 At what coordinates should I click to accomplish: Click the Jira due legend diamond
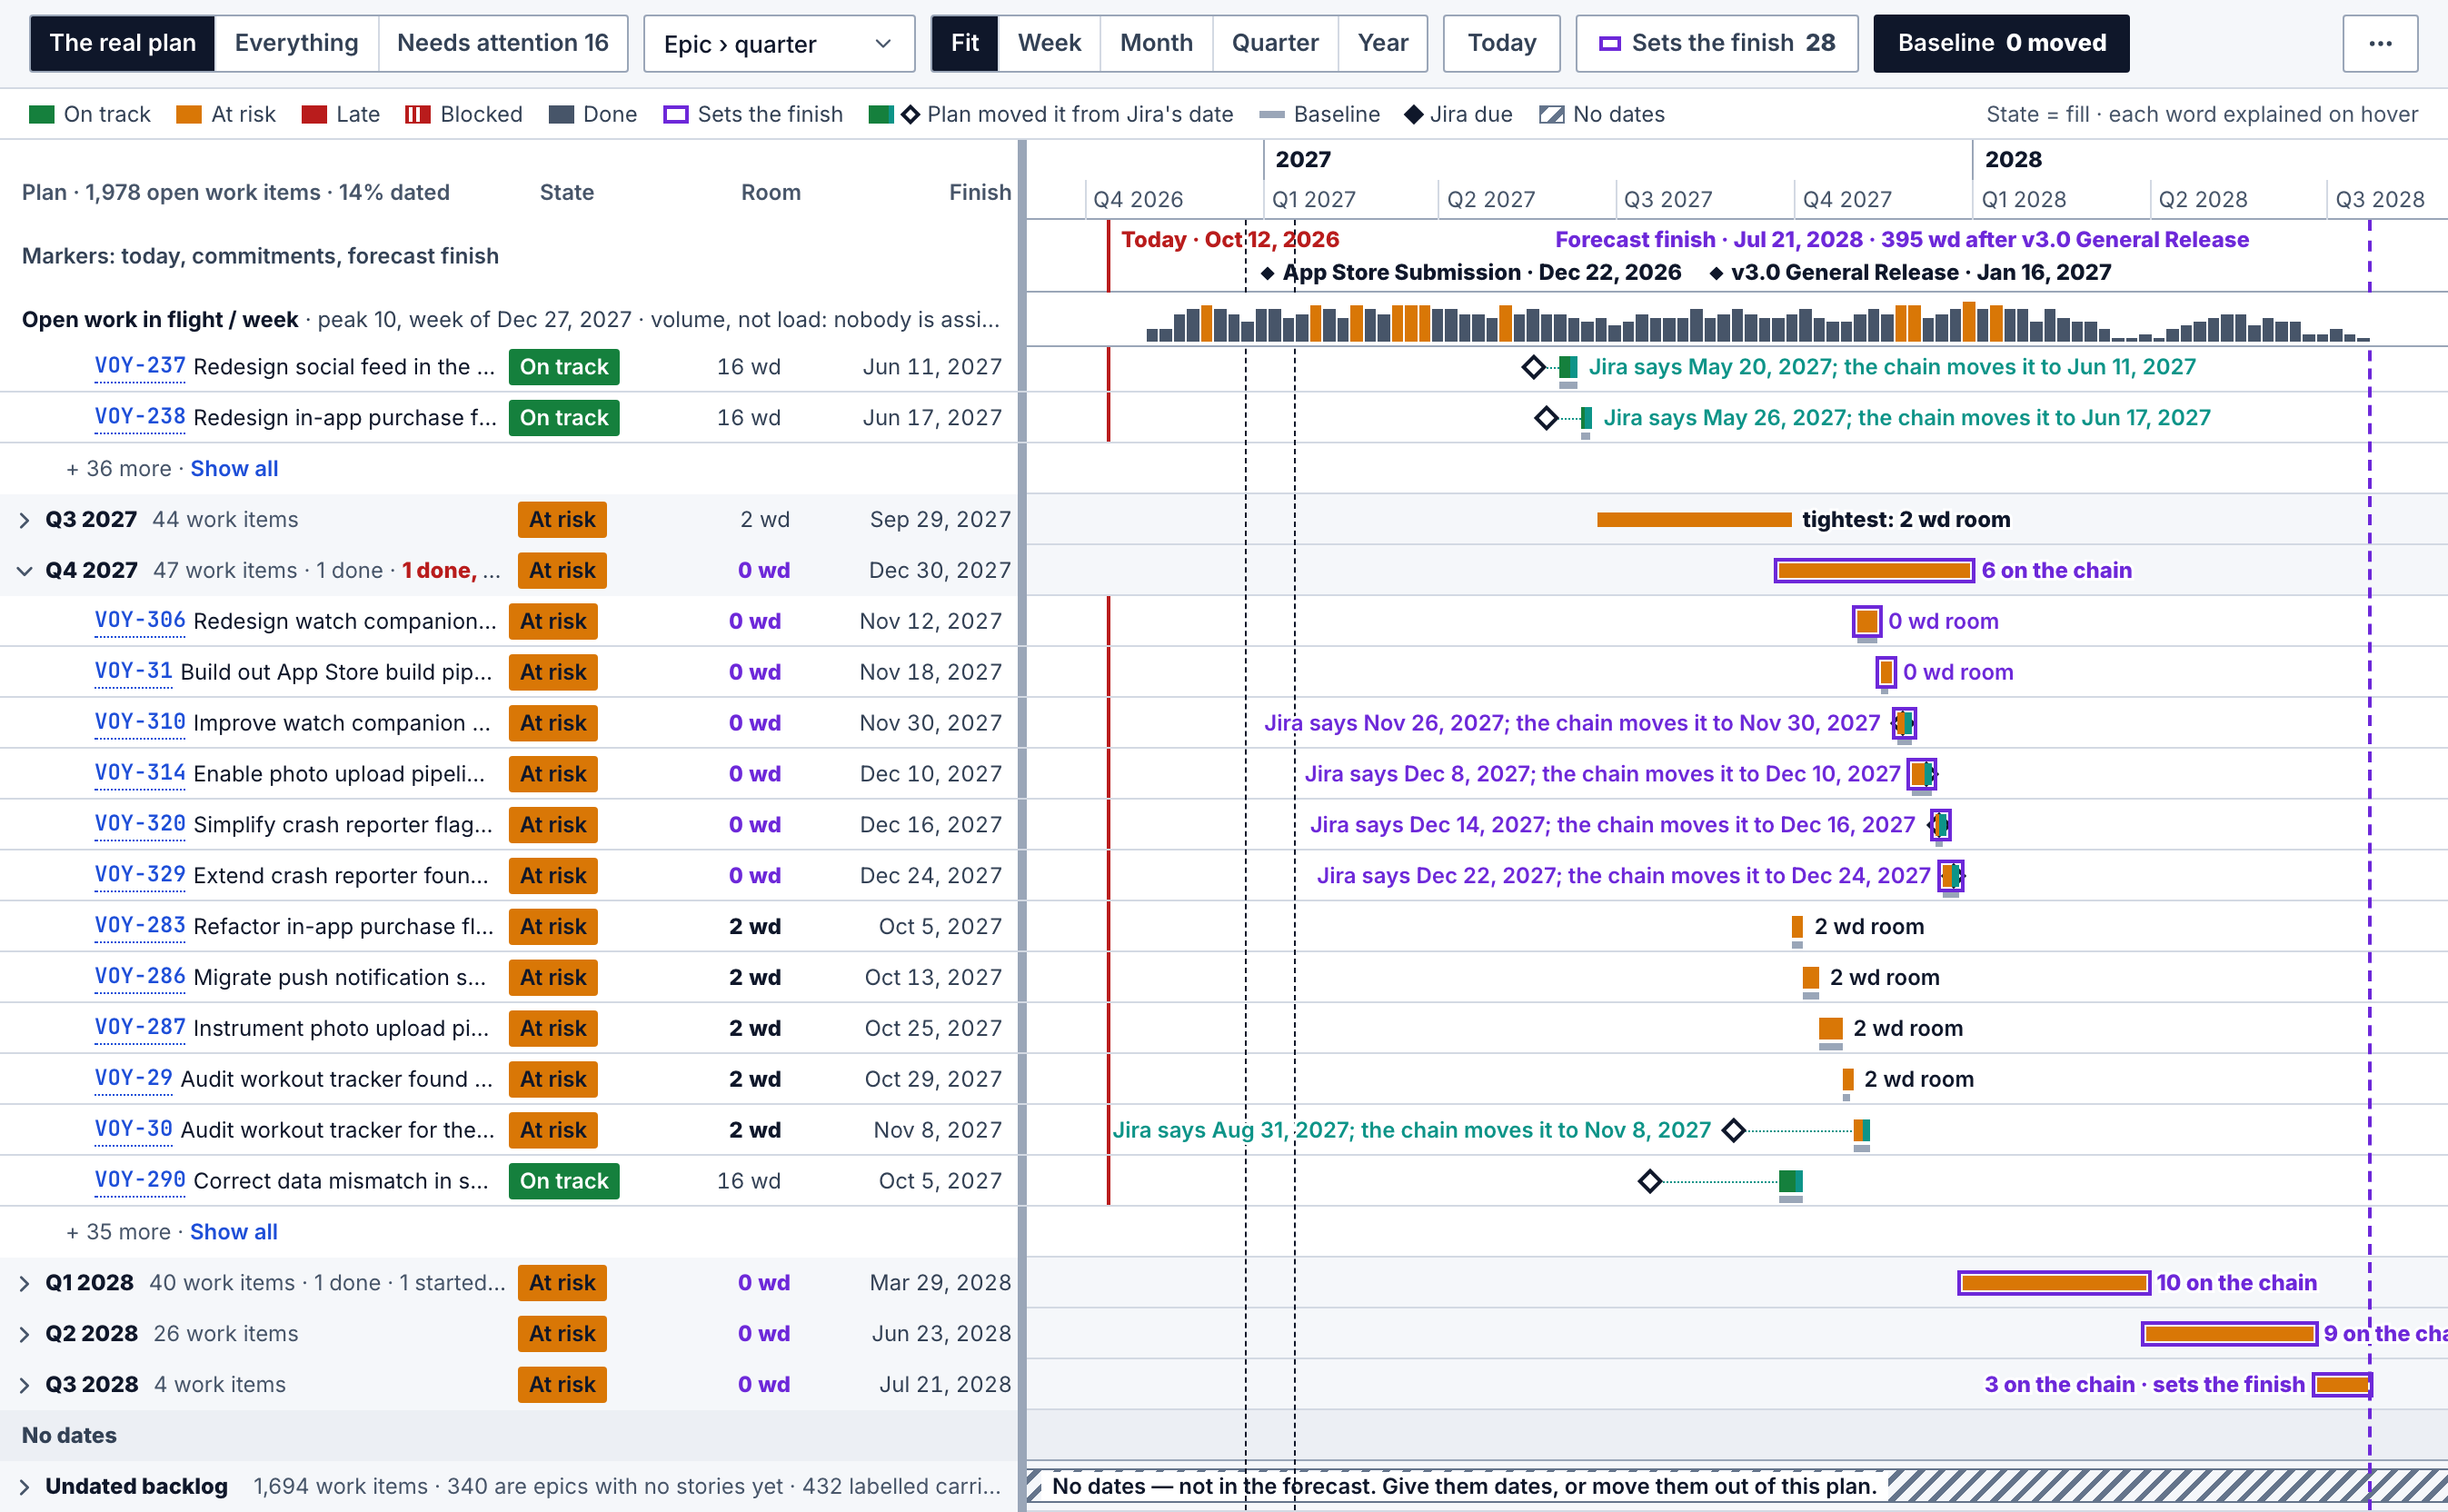(1413, 114)
